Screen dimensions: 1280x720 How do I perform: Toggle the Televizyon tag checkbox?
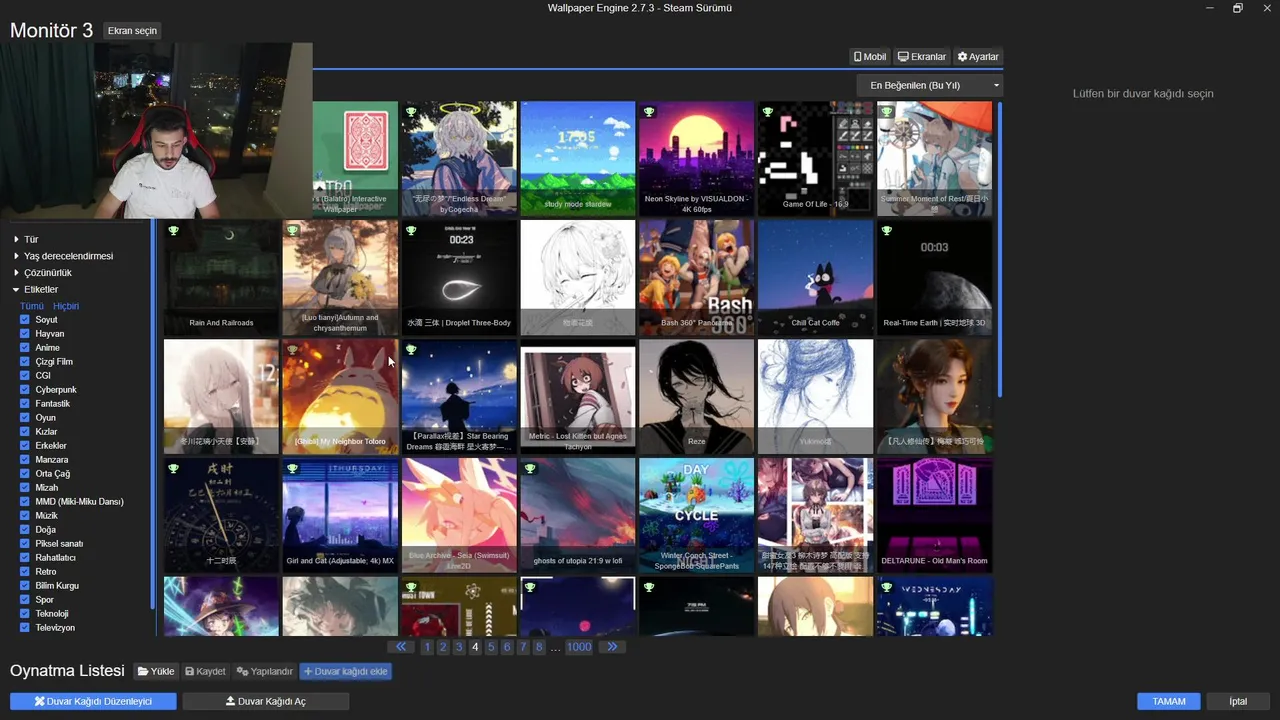[x=25, y=628]
